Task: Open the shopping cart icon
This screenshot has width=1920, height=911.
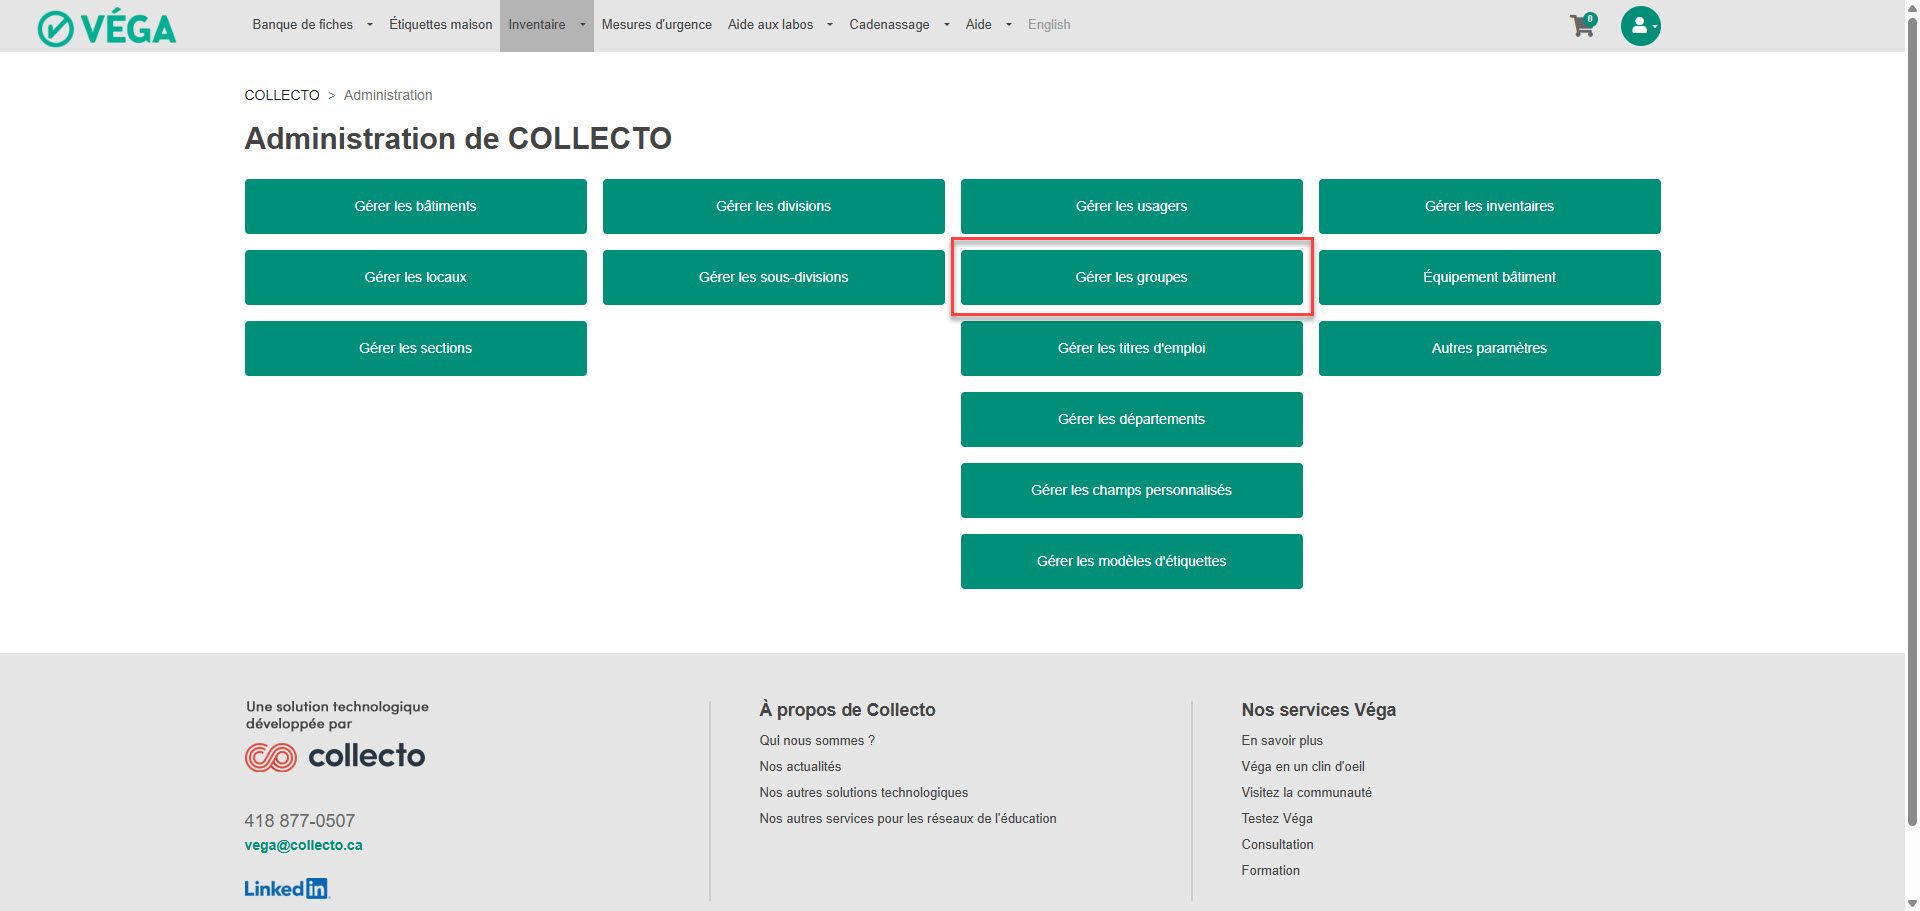Action: [x=1582, y=26]
